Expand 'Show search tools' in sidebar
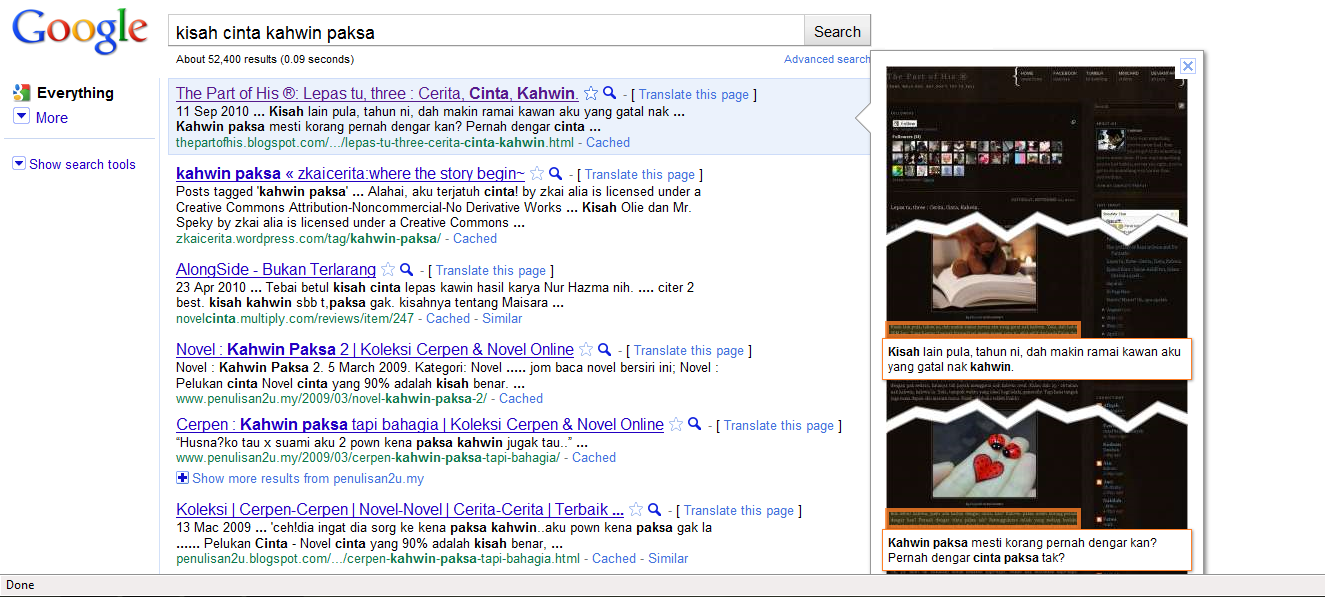This screenshot has width=1325, height=597. [x=74, y=164]
